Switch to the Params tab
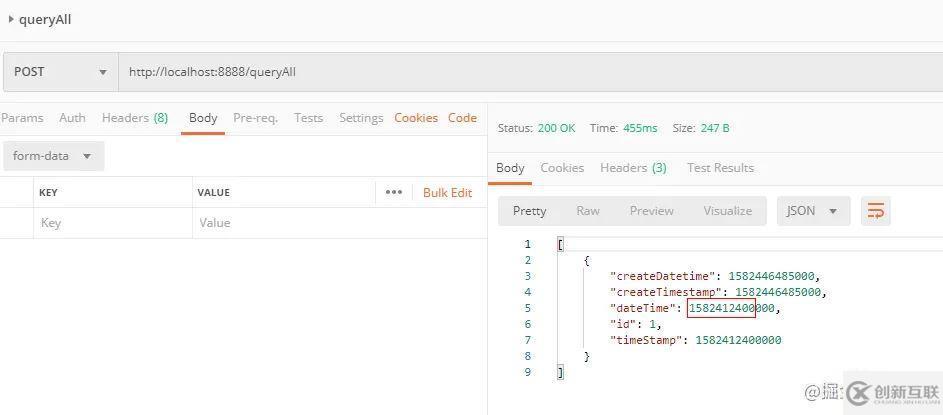This screenshot has height=415, width=943. point(22,118)
